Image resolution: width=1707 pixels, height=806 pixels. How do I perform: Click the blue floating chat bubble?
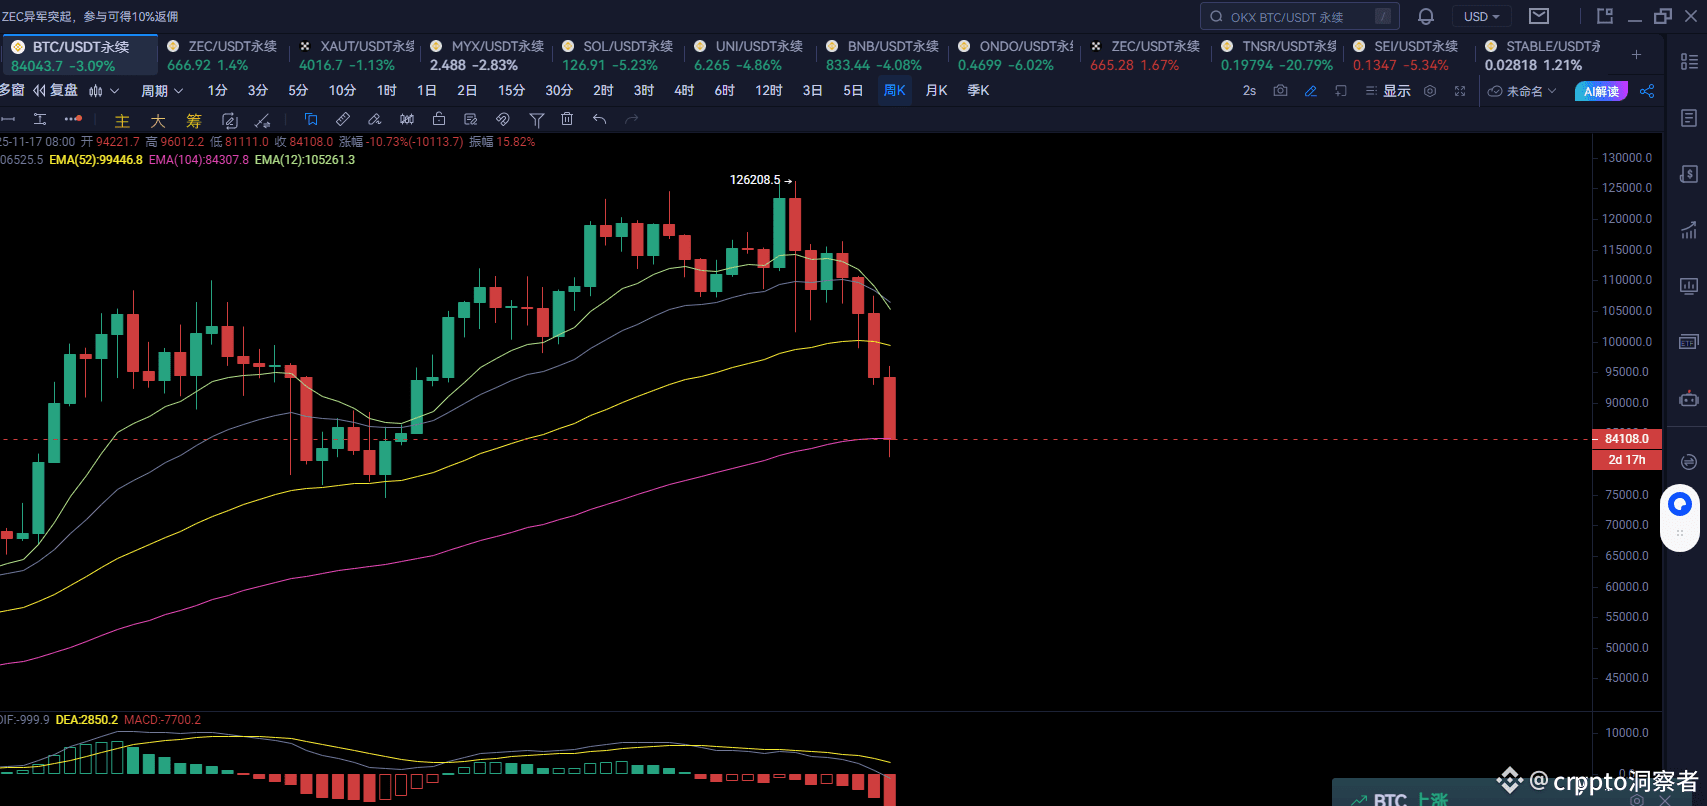(x=1680, y=504)
